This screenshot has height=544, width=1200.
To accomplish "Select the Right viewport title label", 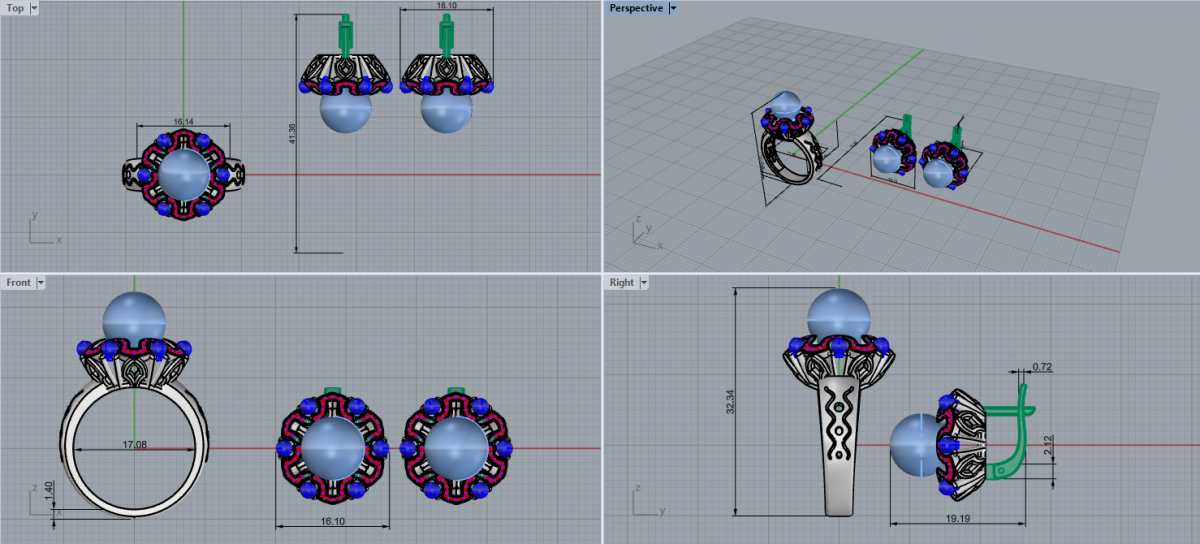I will tap(622, 283).
